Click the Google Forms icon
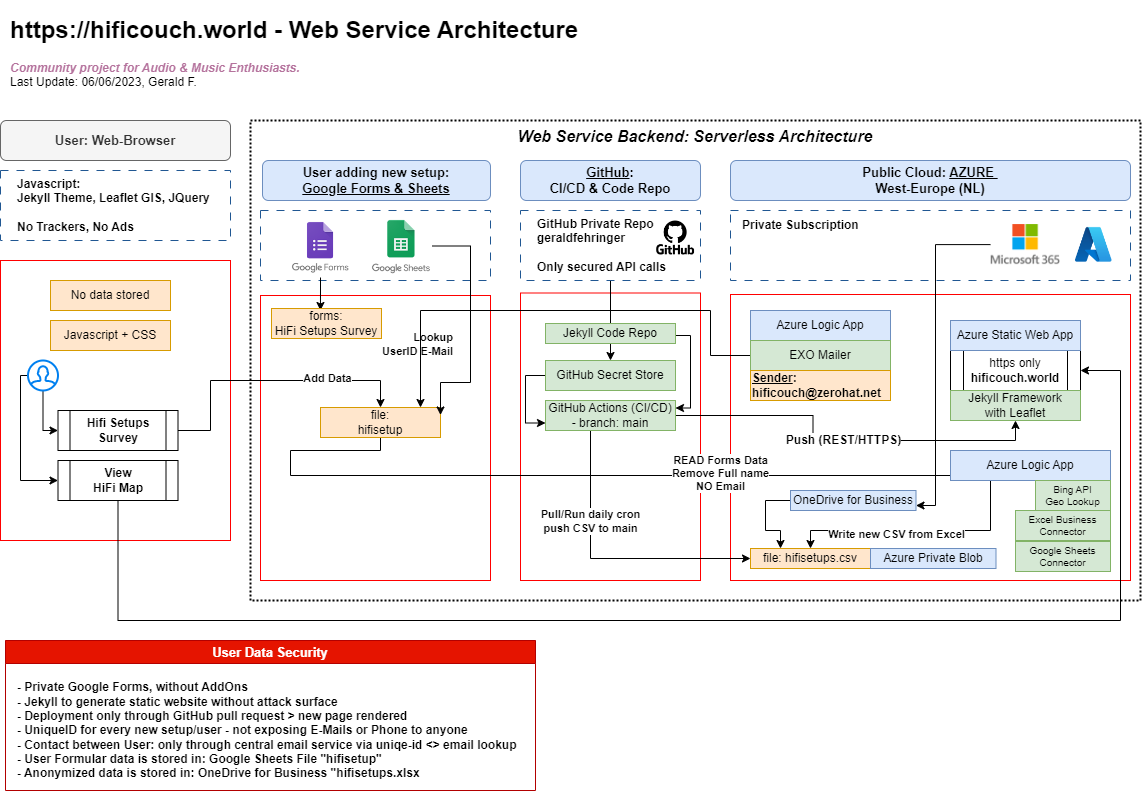 pyautogui.click(x=320, y=241)
